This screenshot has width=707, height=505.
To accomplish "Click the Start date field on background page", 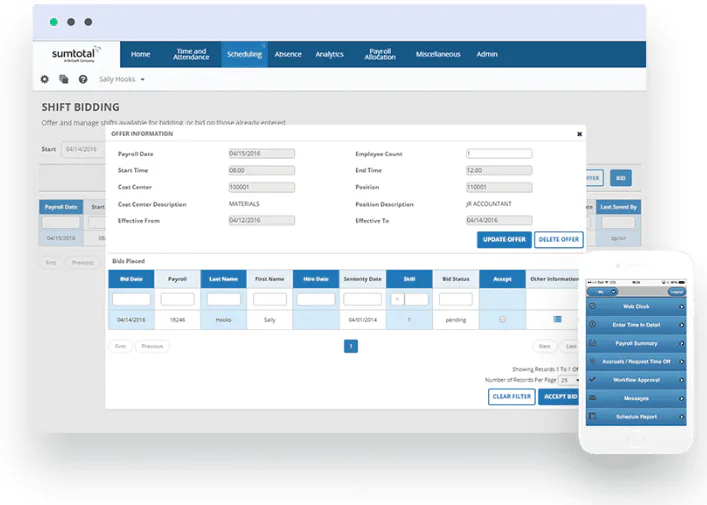I will [83, 149].
